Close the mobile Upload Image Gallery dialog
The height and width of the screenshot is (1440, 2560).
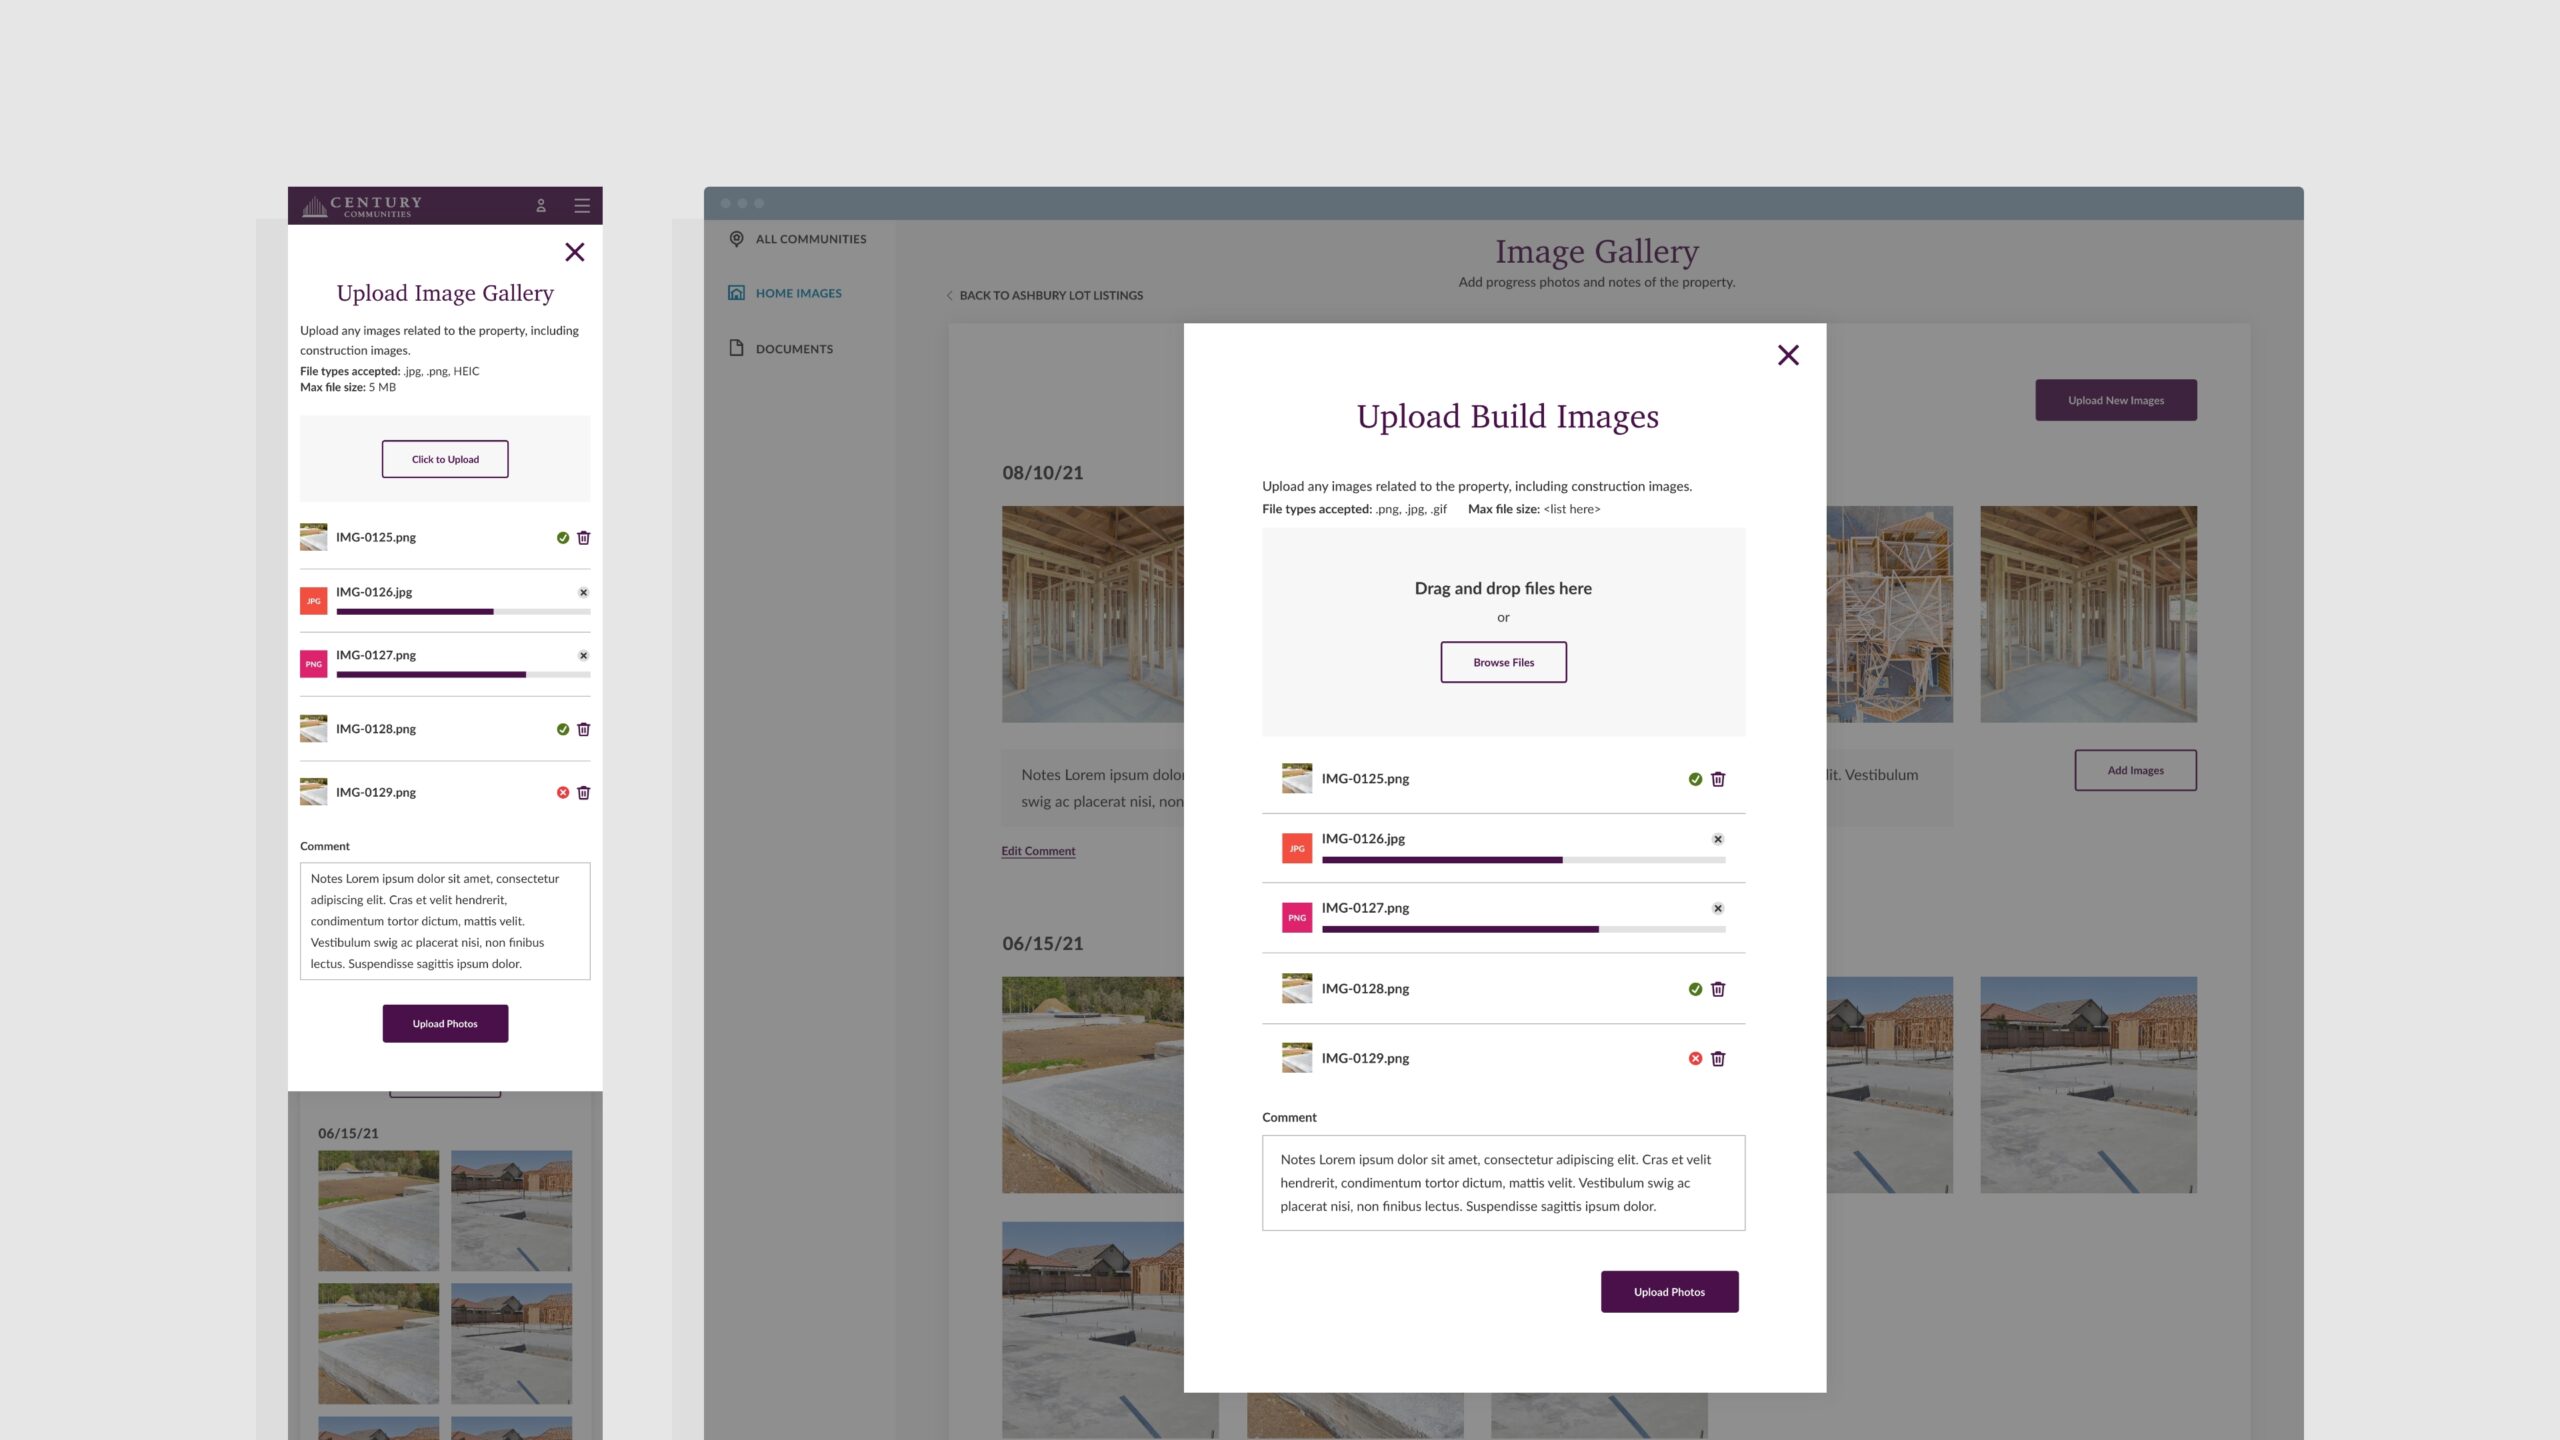[x=574, y=252]
